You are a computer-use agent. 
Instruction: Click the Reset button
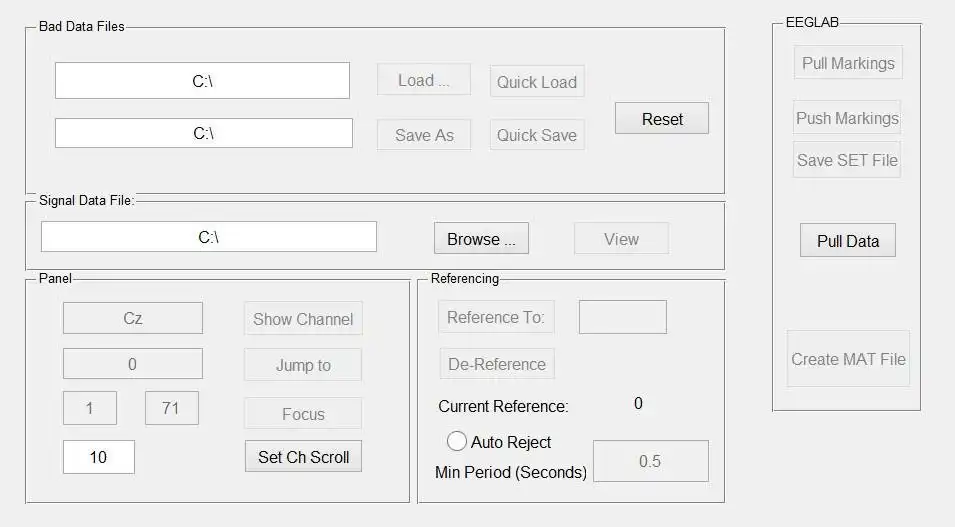(661, 119)
